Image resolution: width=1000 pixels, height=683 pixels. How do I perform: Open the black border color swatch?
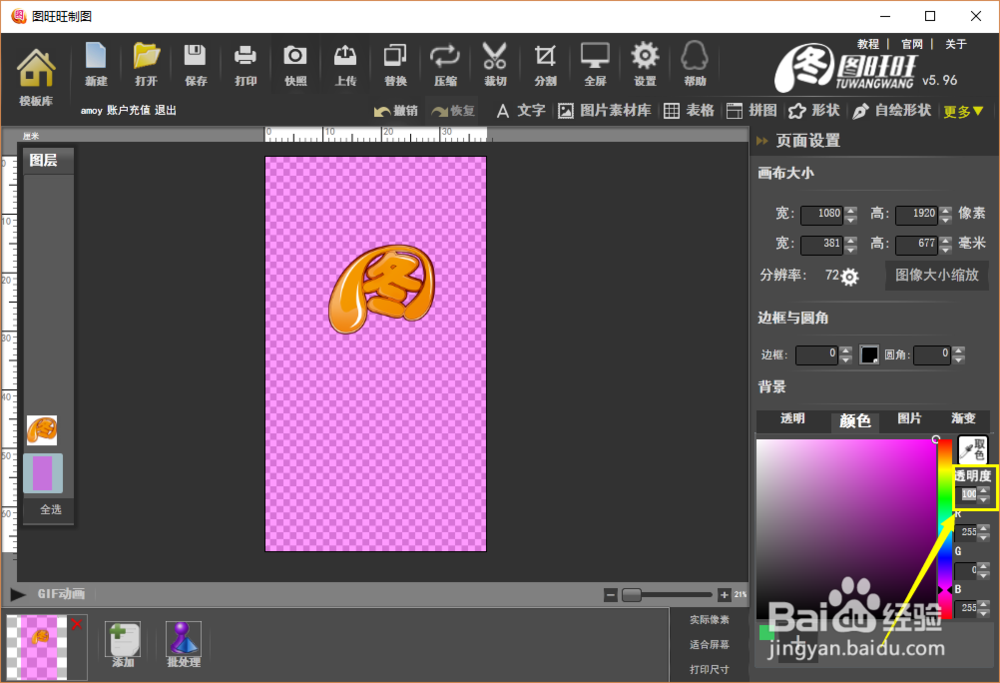tap(869, 355)
